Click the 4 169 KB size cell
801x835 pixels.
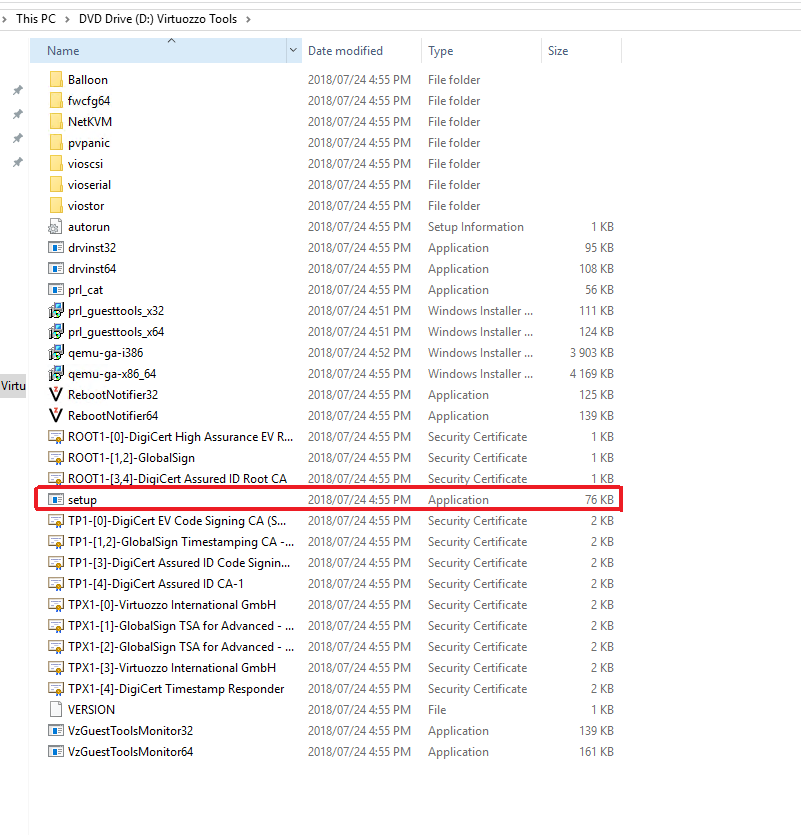click(591, 373)
